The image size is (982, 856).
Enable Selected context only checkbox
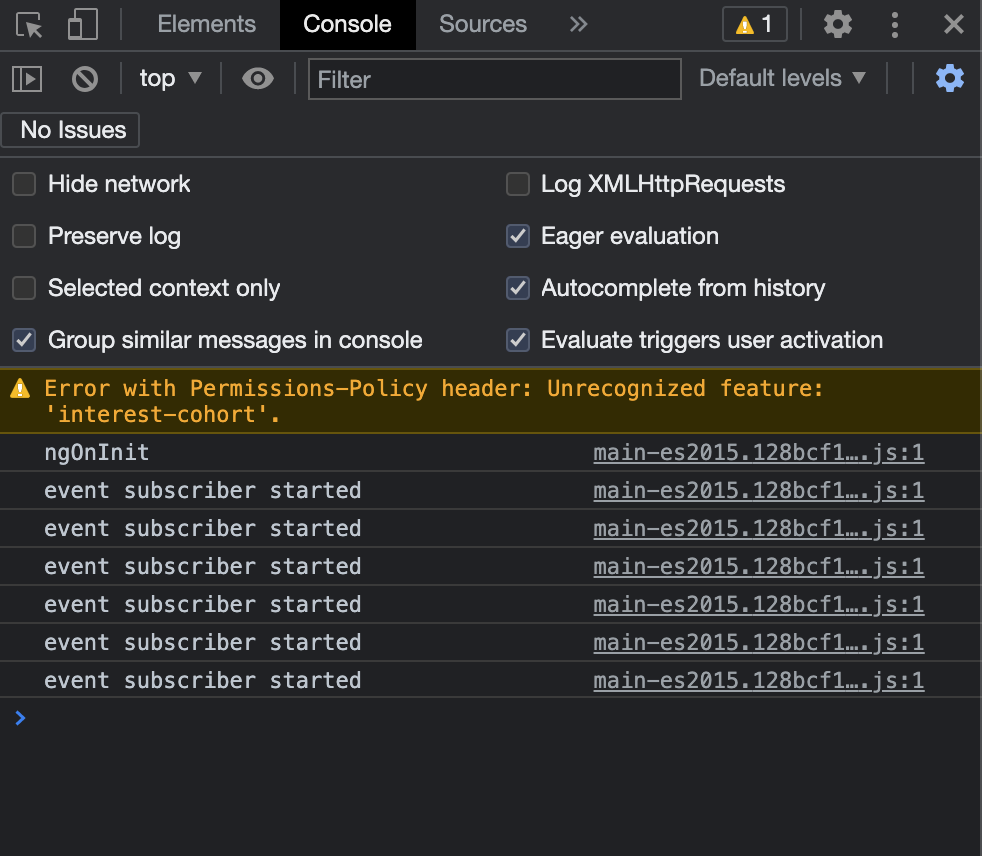pos(24,288)
